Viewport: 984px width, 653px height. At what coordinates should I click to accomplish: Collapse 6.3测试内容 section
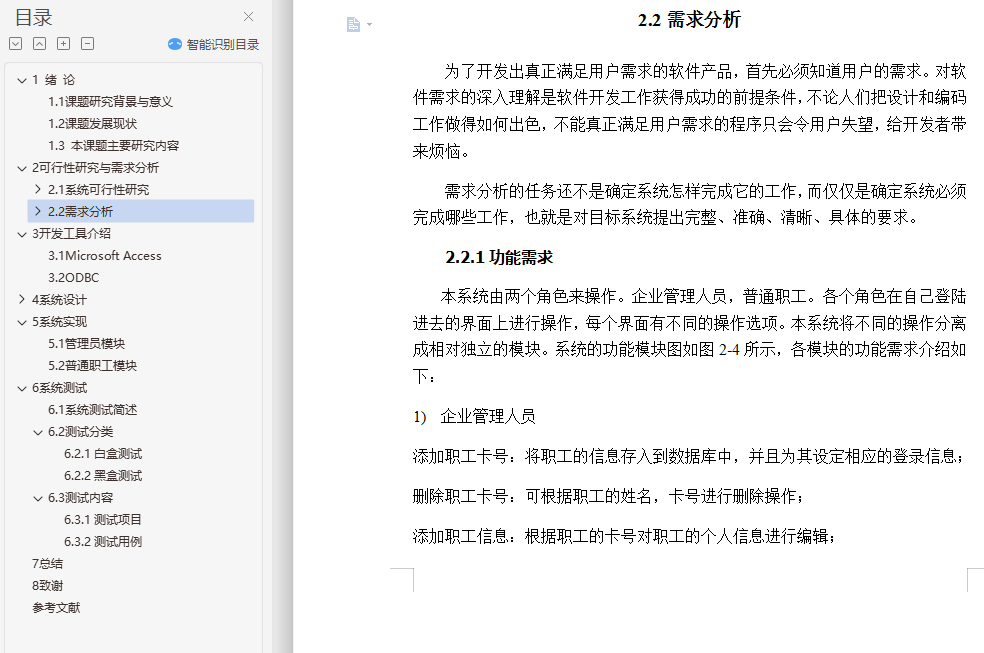(x=38, y=497)
